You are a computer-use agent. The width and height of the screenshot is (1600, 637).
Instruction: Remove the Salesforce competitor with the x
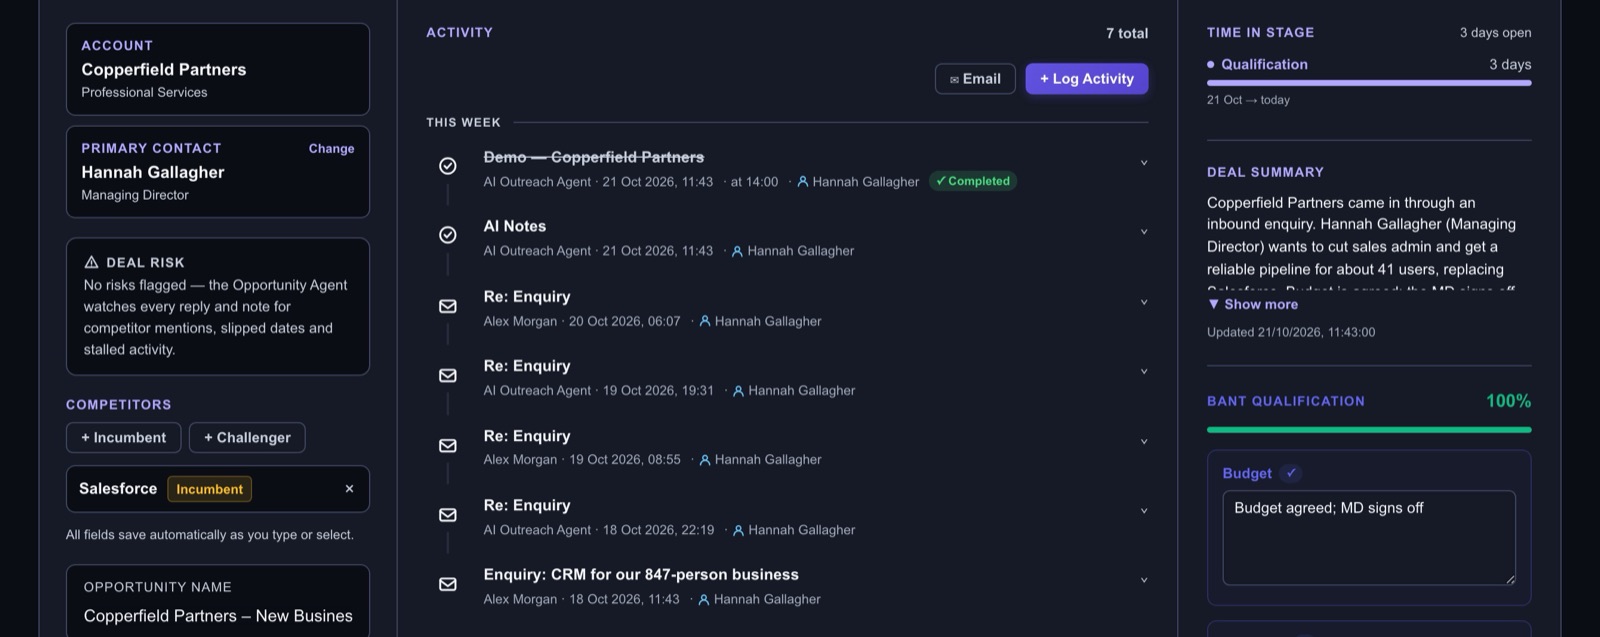coord(349,489)
